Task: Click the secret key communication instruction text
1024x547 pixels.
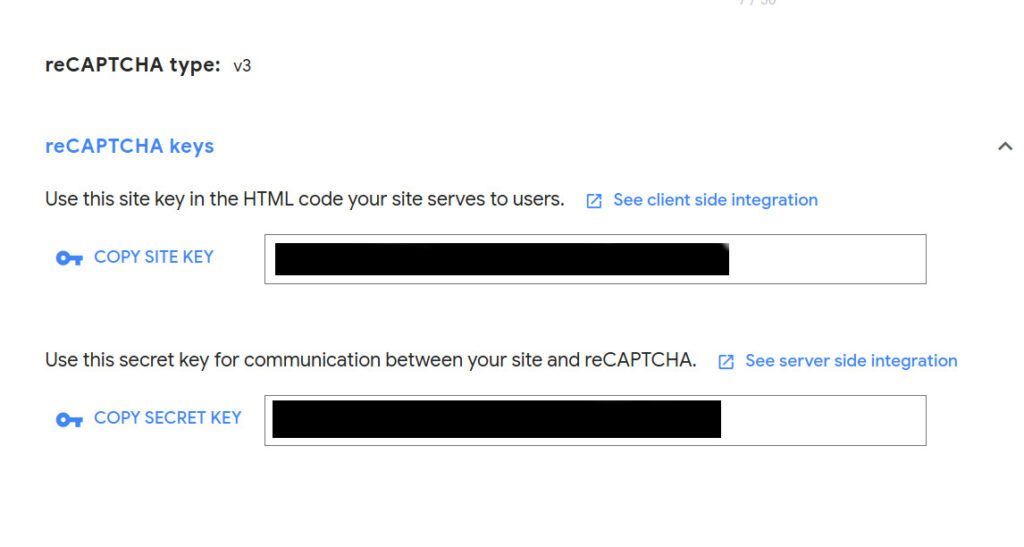Action: (x=370, y=360)
